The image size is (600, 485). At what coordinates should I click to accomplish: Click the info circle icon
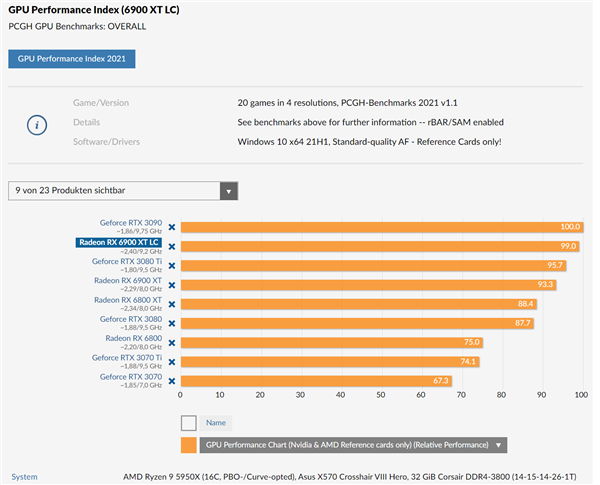(37, 123)
